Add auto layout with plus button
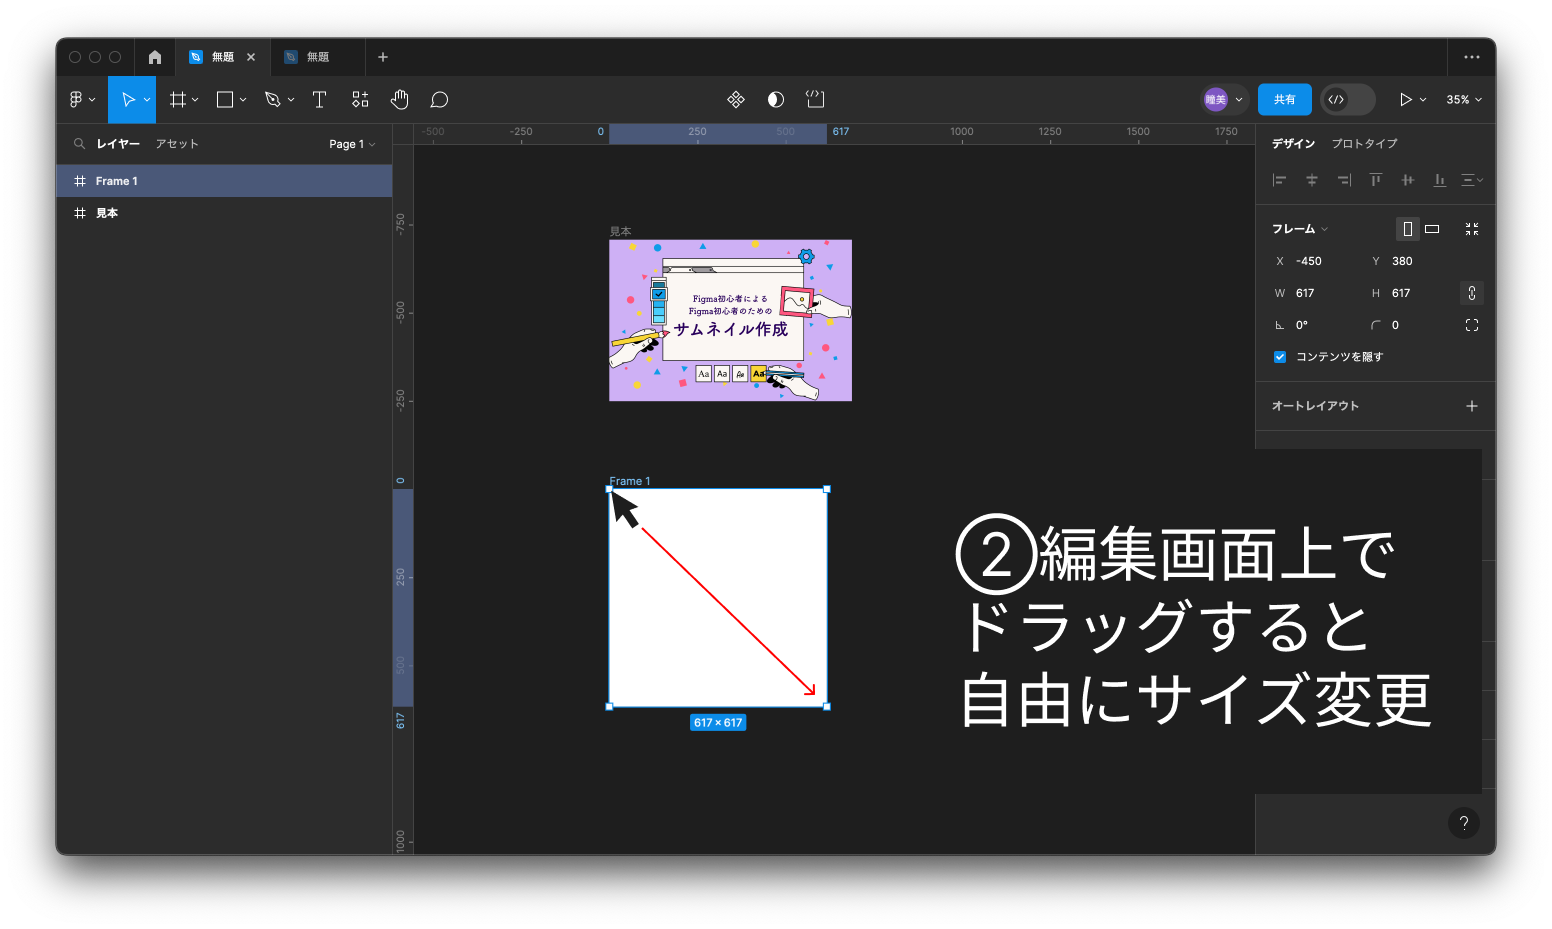Image resolution: width=1552 pixels, height=929 pixels. pos(1471,406)
